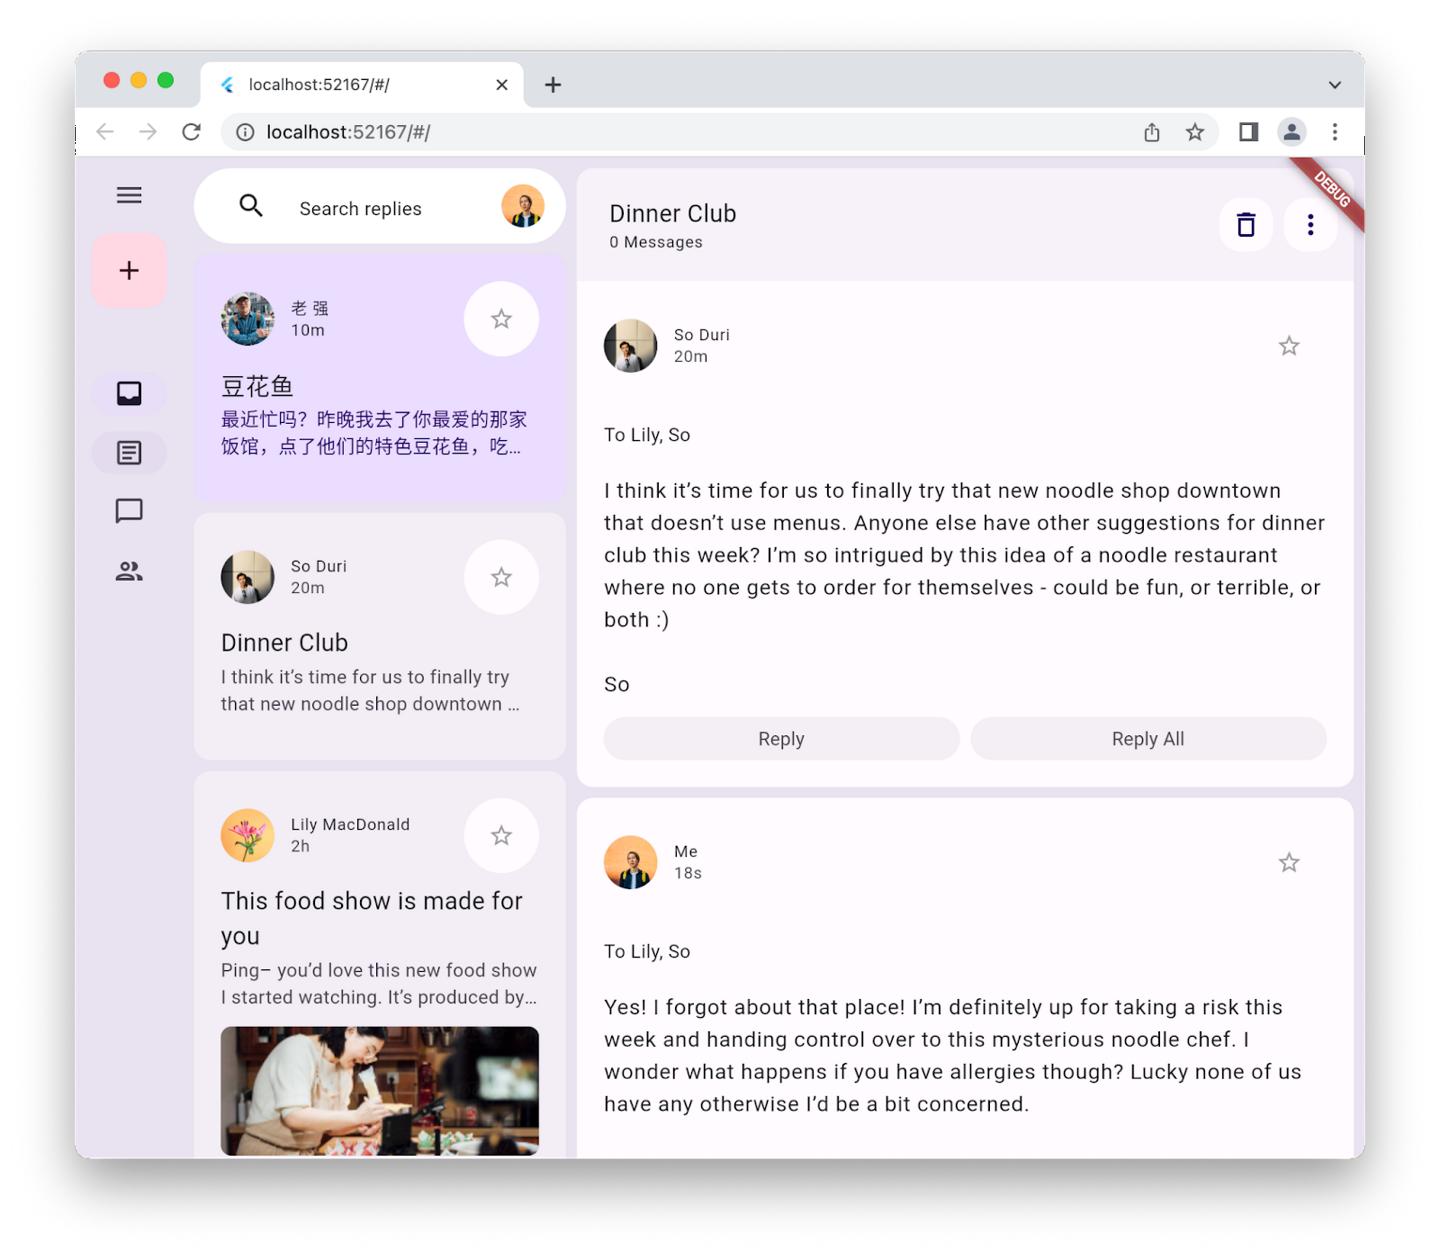Open the Inbox view in the sidebar
1440x1258 pixels.
click(x=129, y=393)
